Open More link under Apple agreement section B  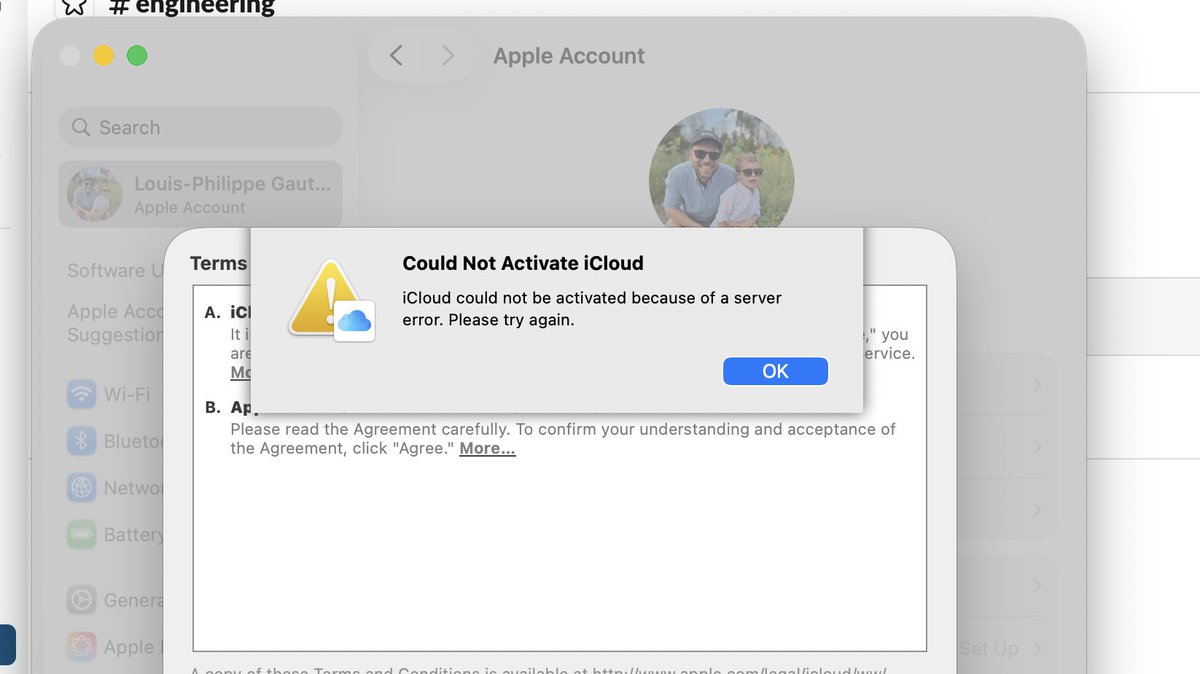(487, 449)
